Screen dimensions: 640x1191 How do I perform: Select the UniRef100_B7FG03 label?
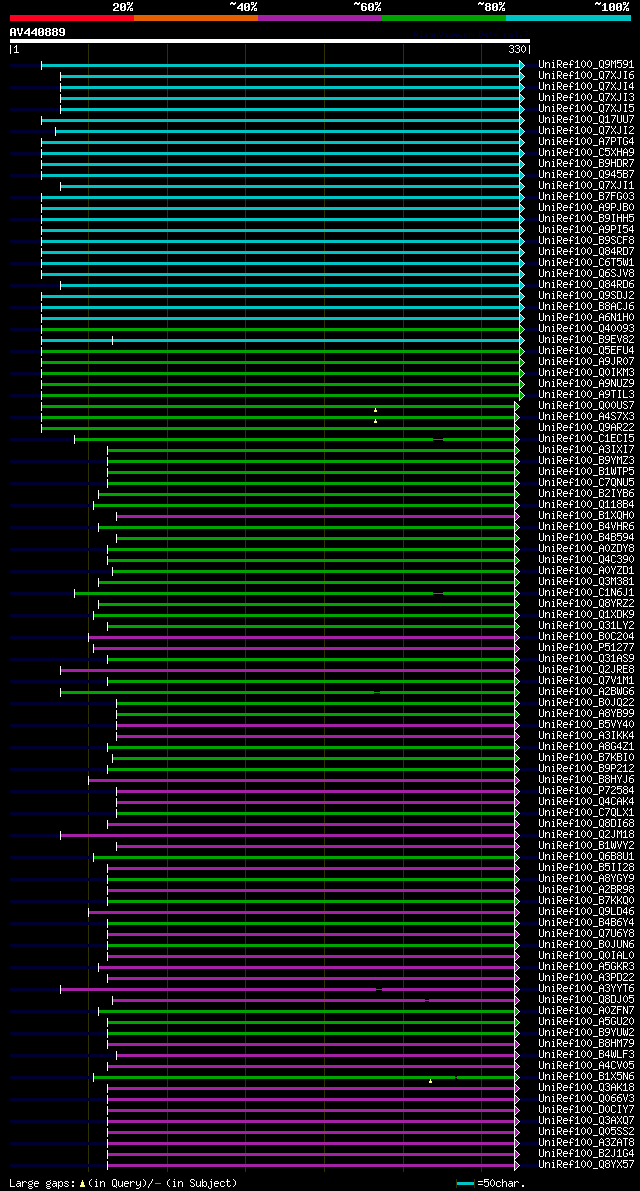point(586,197)
